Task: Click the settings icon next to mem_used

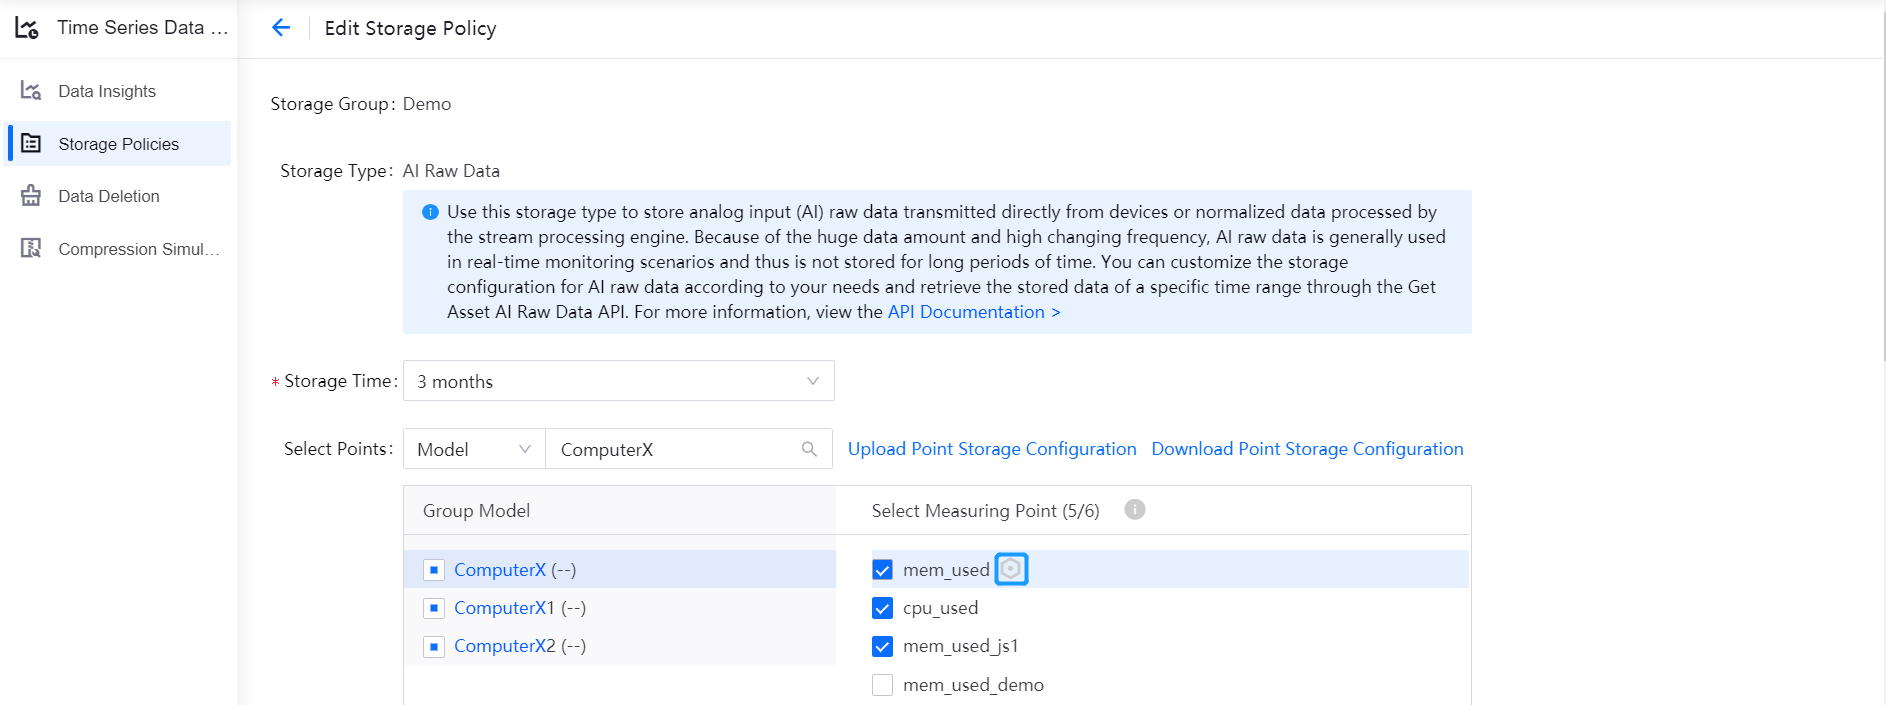Action: coord(1011,569)
